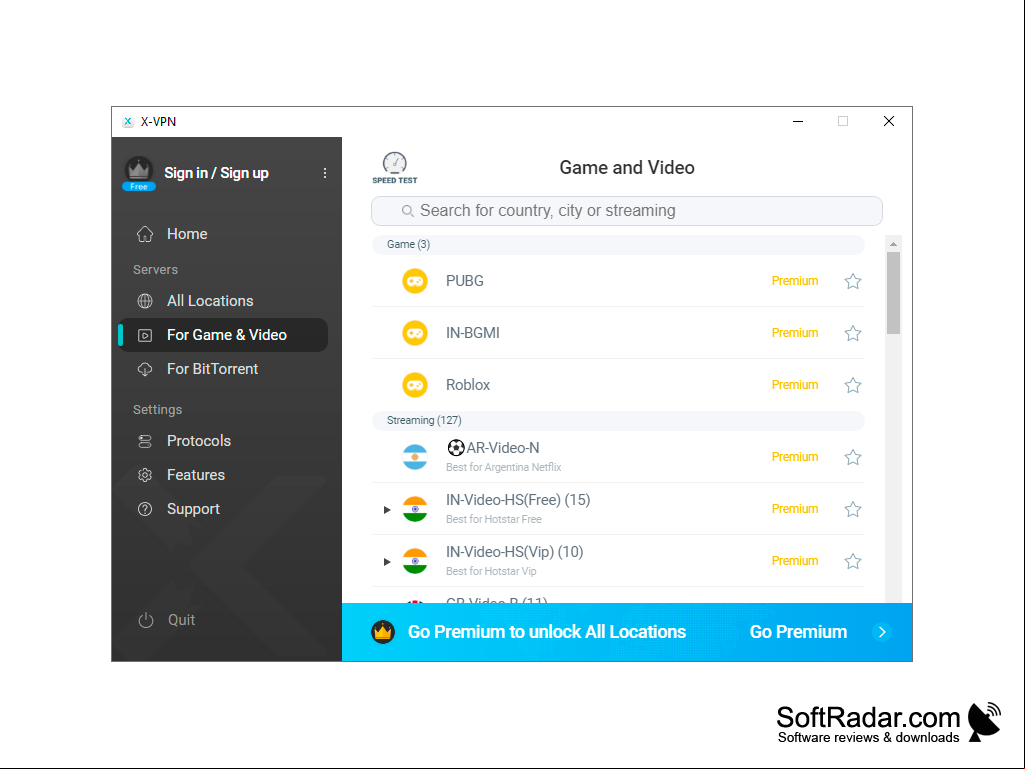
Task: Click the Premium label for Roblox
Action: tap(795, 385)
